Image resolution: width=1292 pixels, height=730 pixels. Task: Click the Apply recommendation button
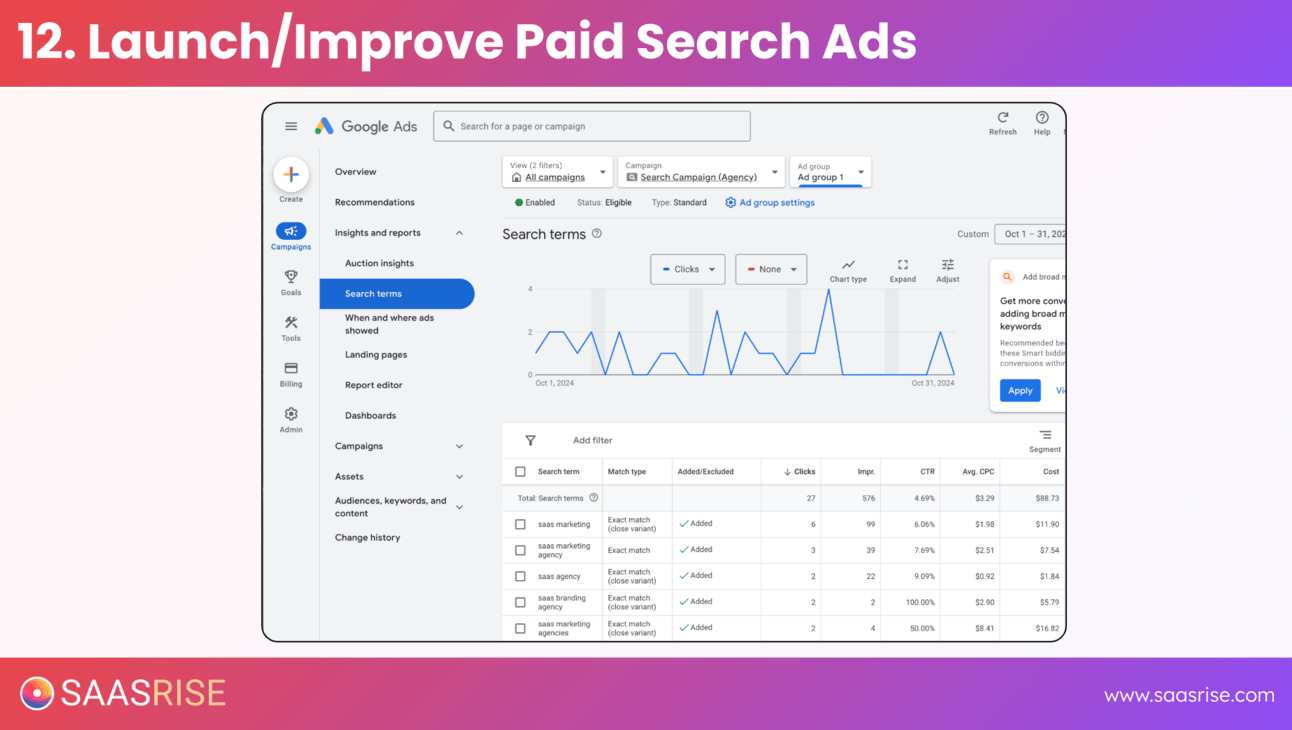click(x=1020, y=391)
